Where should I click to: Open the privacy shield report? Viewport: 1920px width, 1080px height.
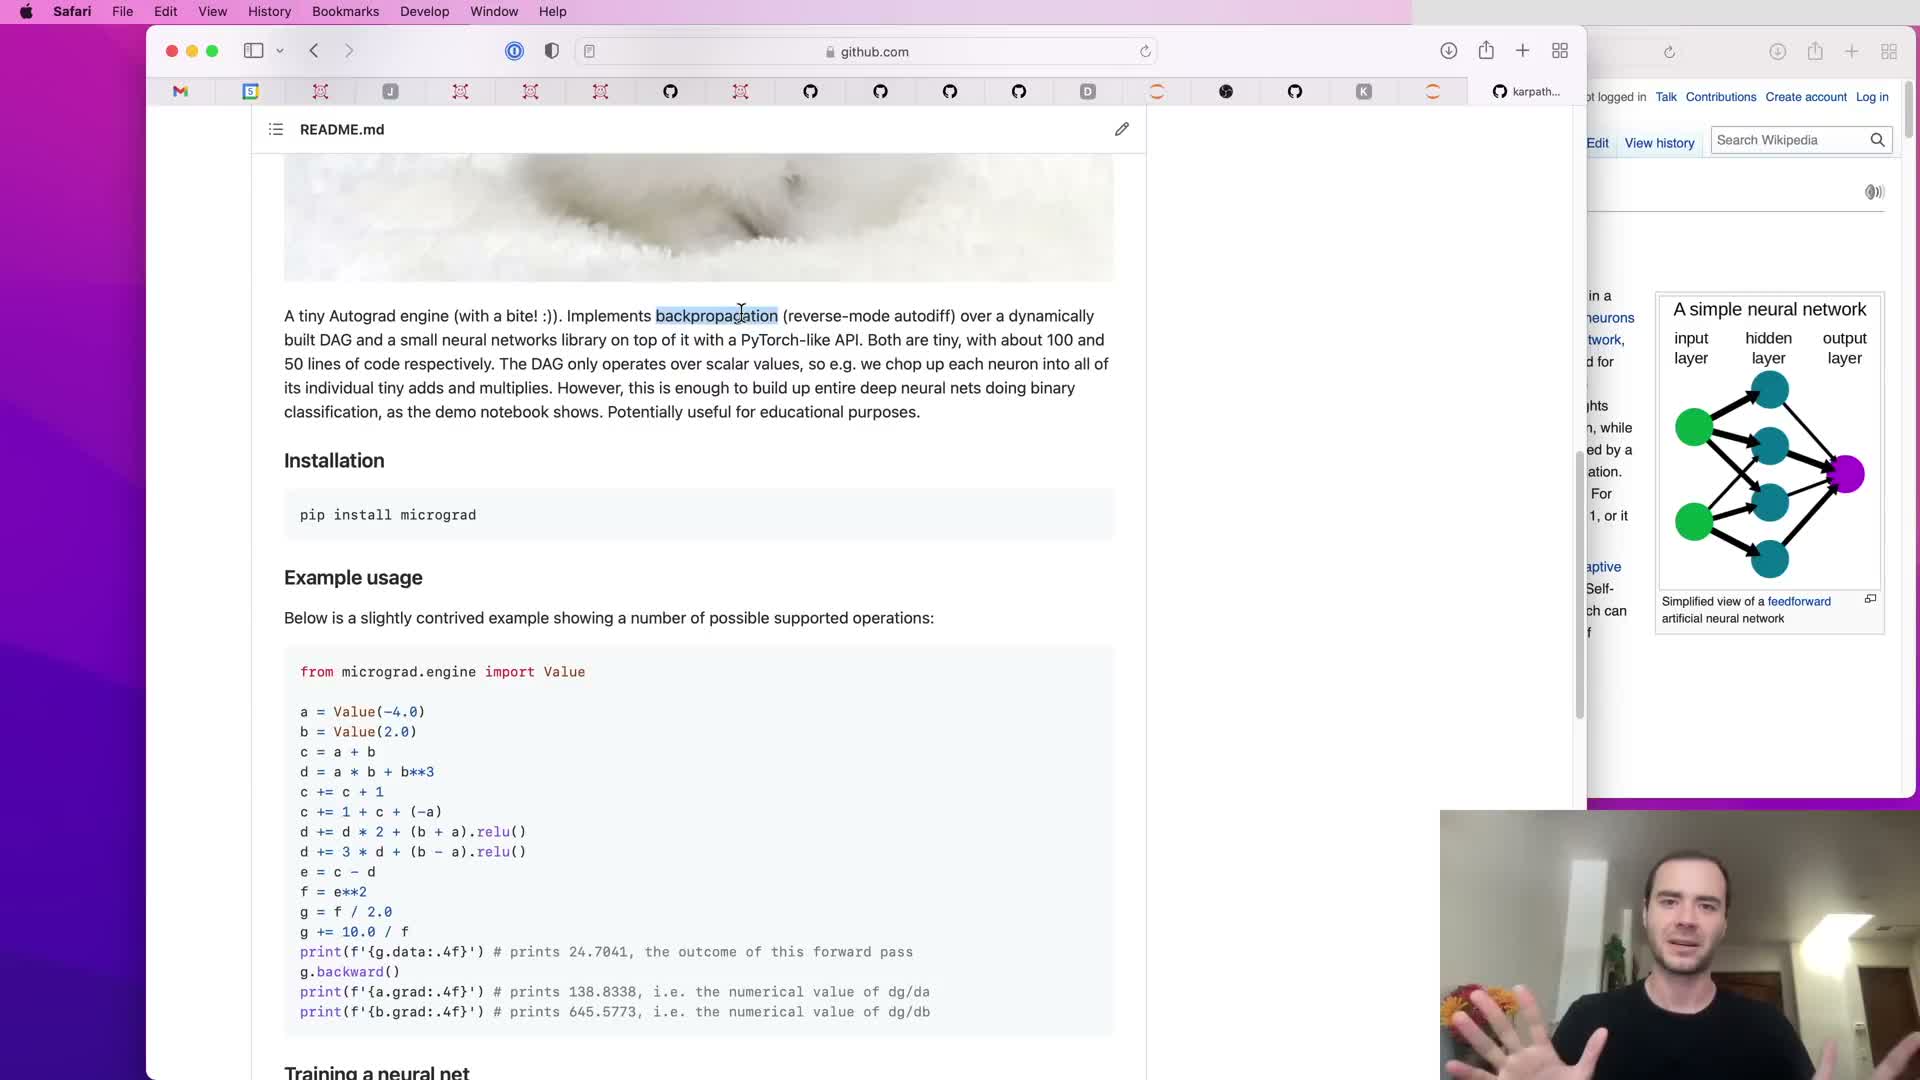click(551, 51)
